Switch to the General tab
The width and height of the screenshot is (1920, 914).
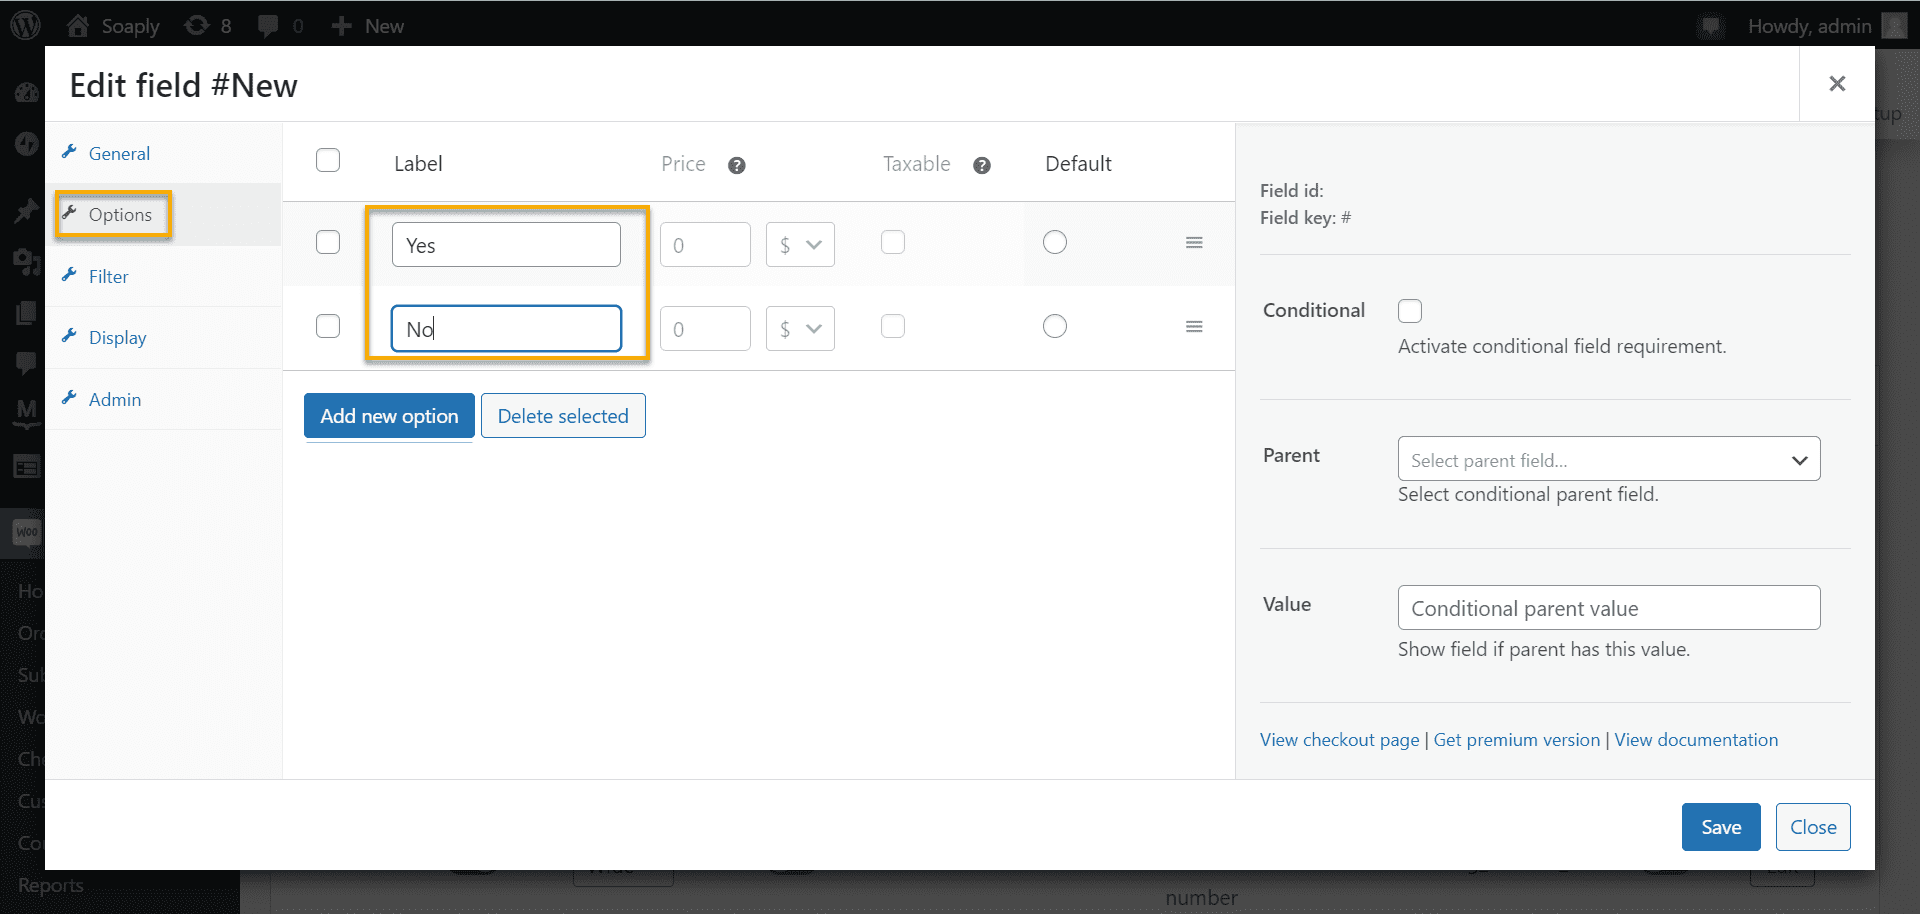click(x=163, y=153)
